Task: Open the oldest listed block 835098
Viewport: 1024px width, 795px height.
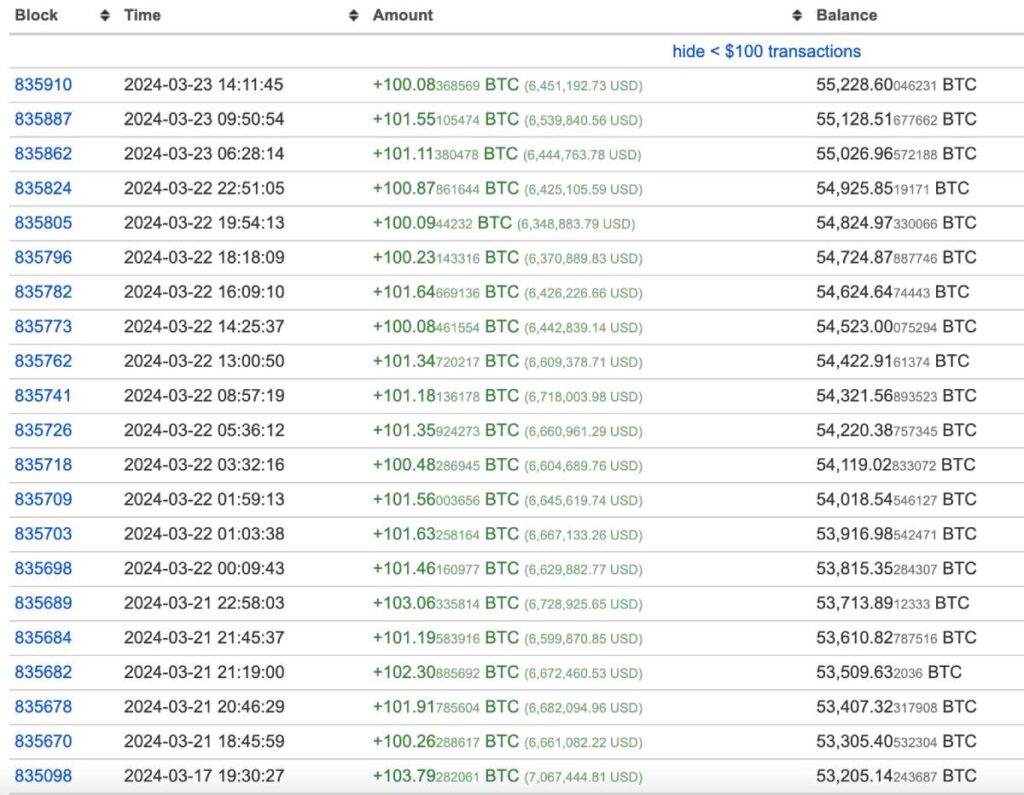Action: tap(43, 776)
